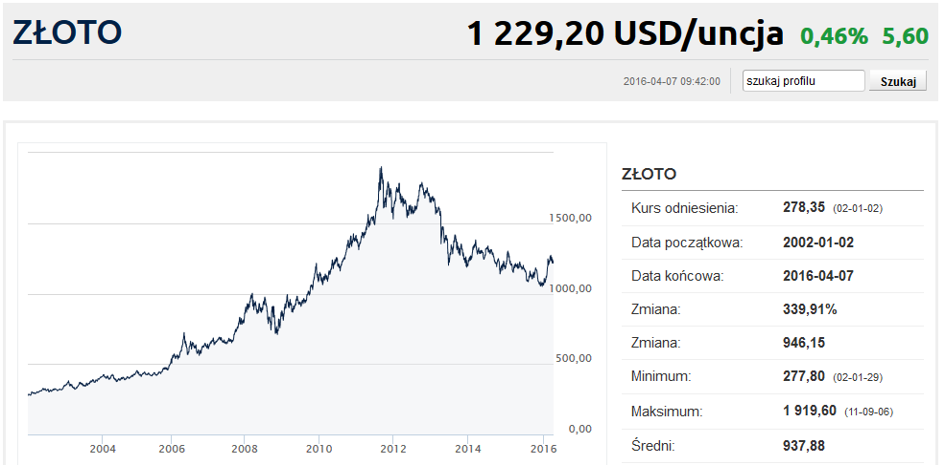Focus the szukaj profilu search field
This screenshot has height=465, width=945.
click(x=803, y=81)
